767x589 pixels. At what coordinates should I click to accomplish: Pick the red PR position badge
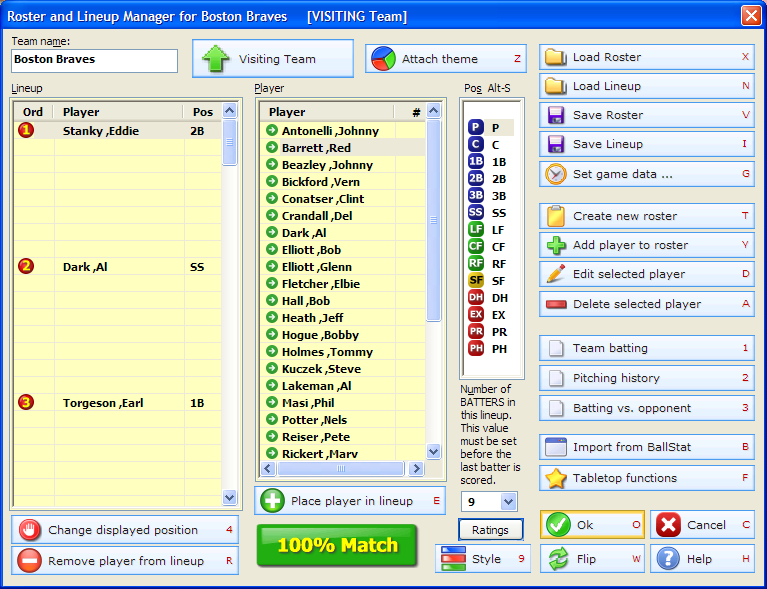(x=475, y=332)
